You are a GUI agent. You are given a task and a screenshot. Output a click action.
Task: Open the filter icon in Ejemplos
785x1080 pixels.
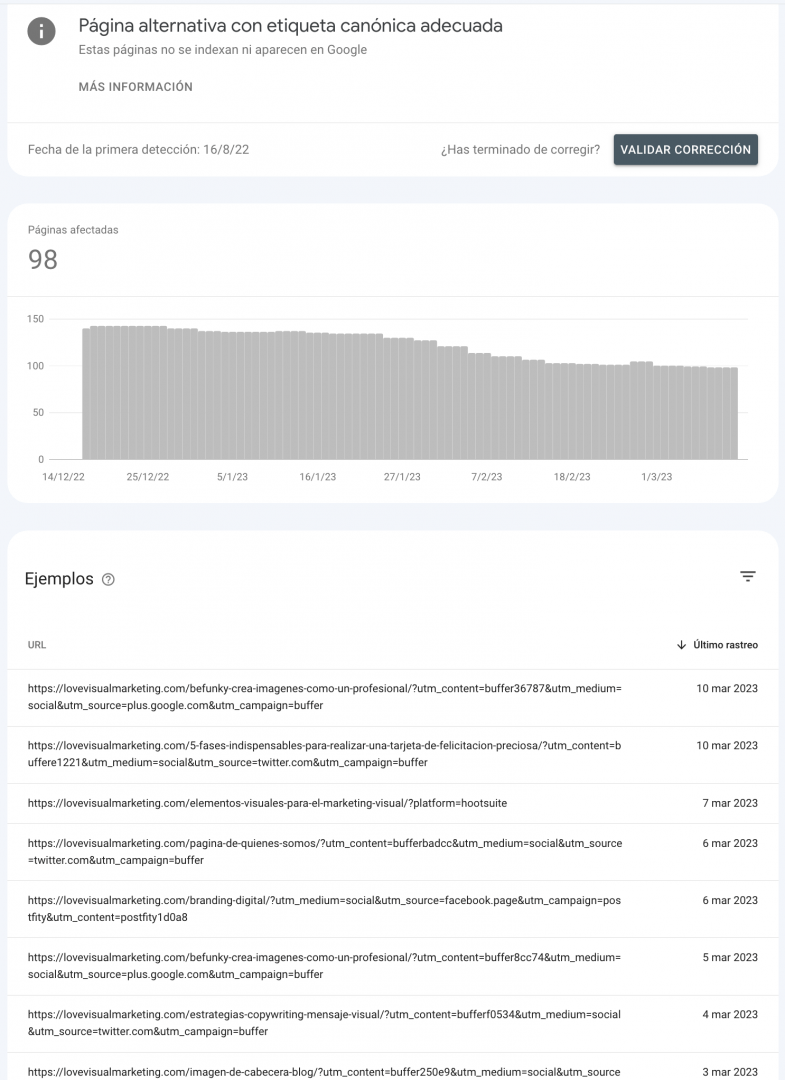747,577
